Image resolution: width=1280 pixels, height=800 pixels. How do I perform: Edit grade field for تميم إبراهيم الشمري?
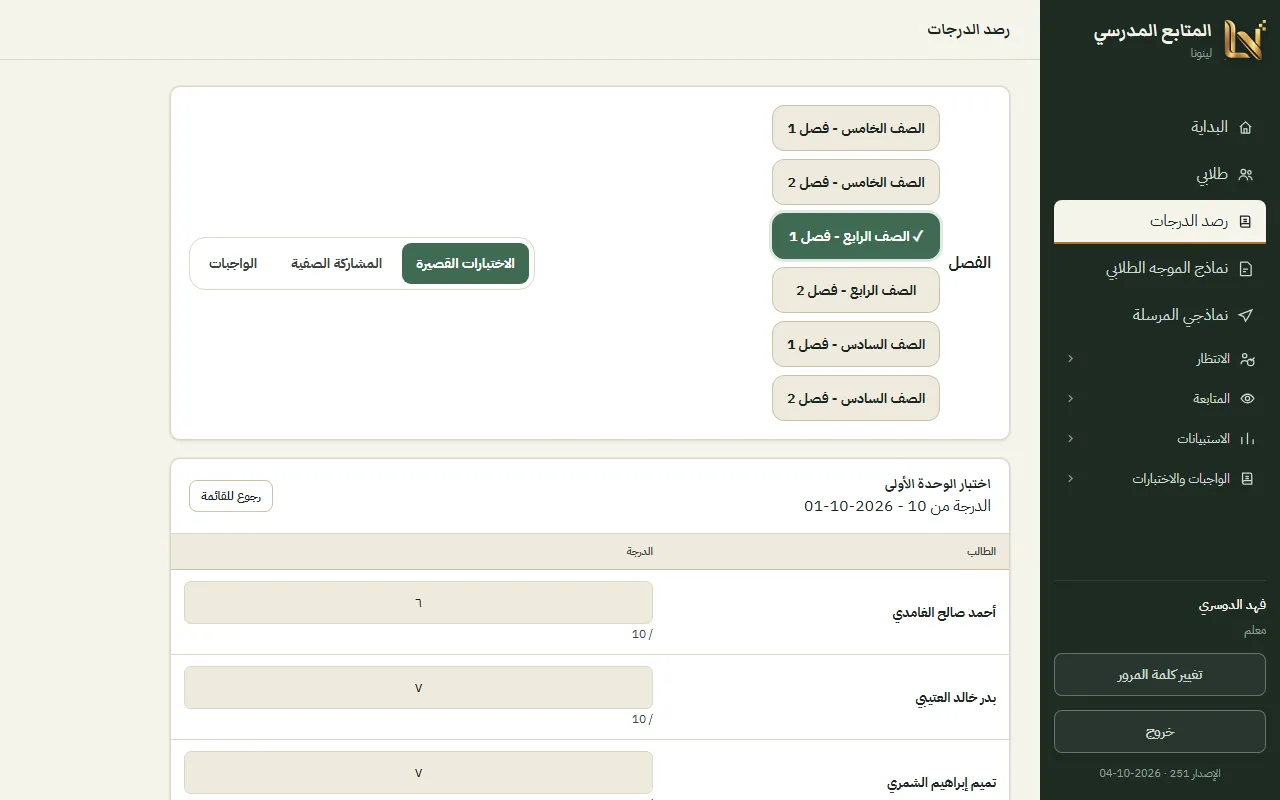pos(418,773)
